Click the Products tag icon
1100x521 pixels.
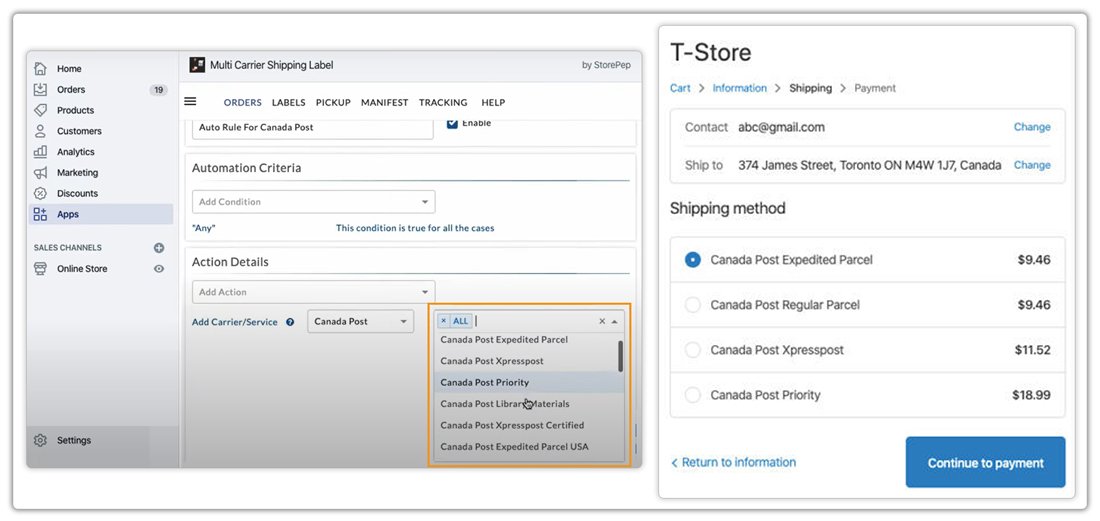click(41, 110)
